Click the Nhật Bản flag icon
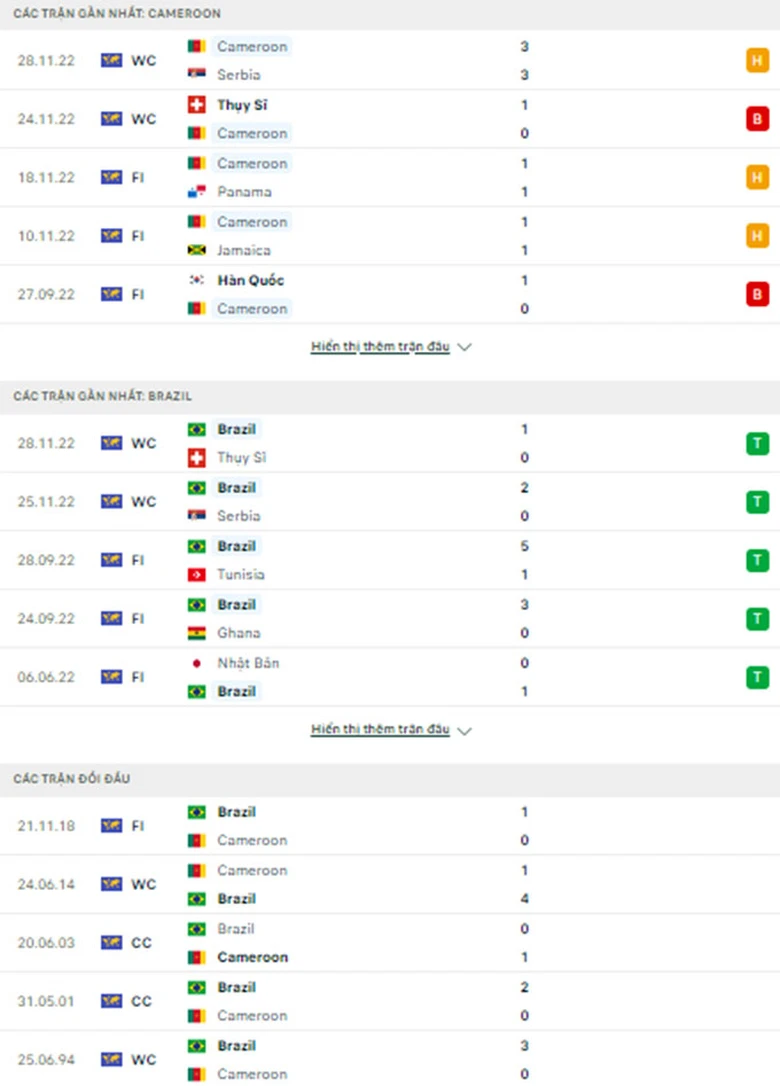Screen dimensions: 780x1086 (196, 663)
